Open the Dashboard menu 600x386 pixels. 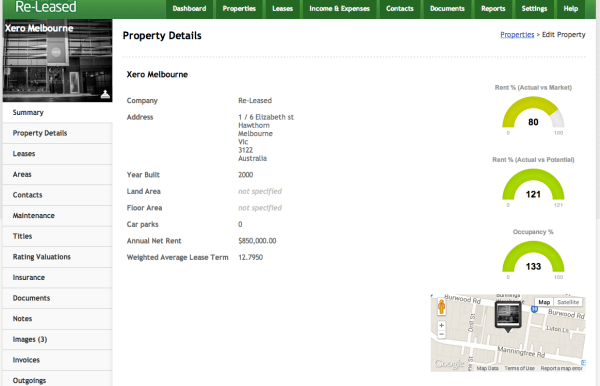click(x=189, y=9)
